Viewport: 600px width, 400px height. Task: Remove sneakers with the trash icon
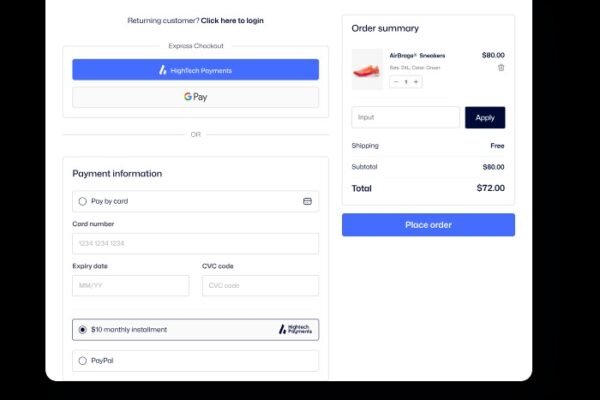[501, 68]
